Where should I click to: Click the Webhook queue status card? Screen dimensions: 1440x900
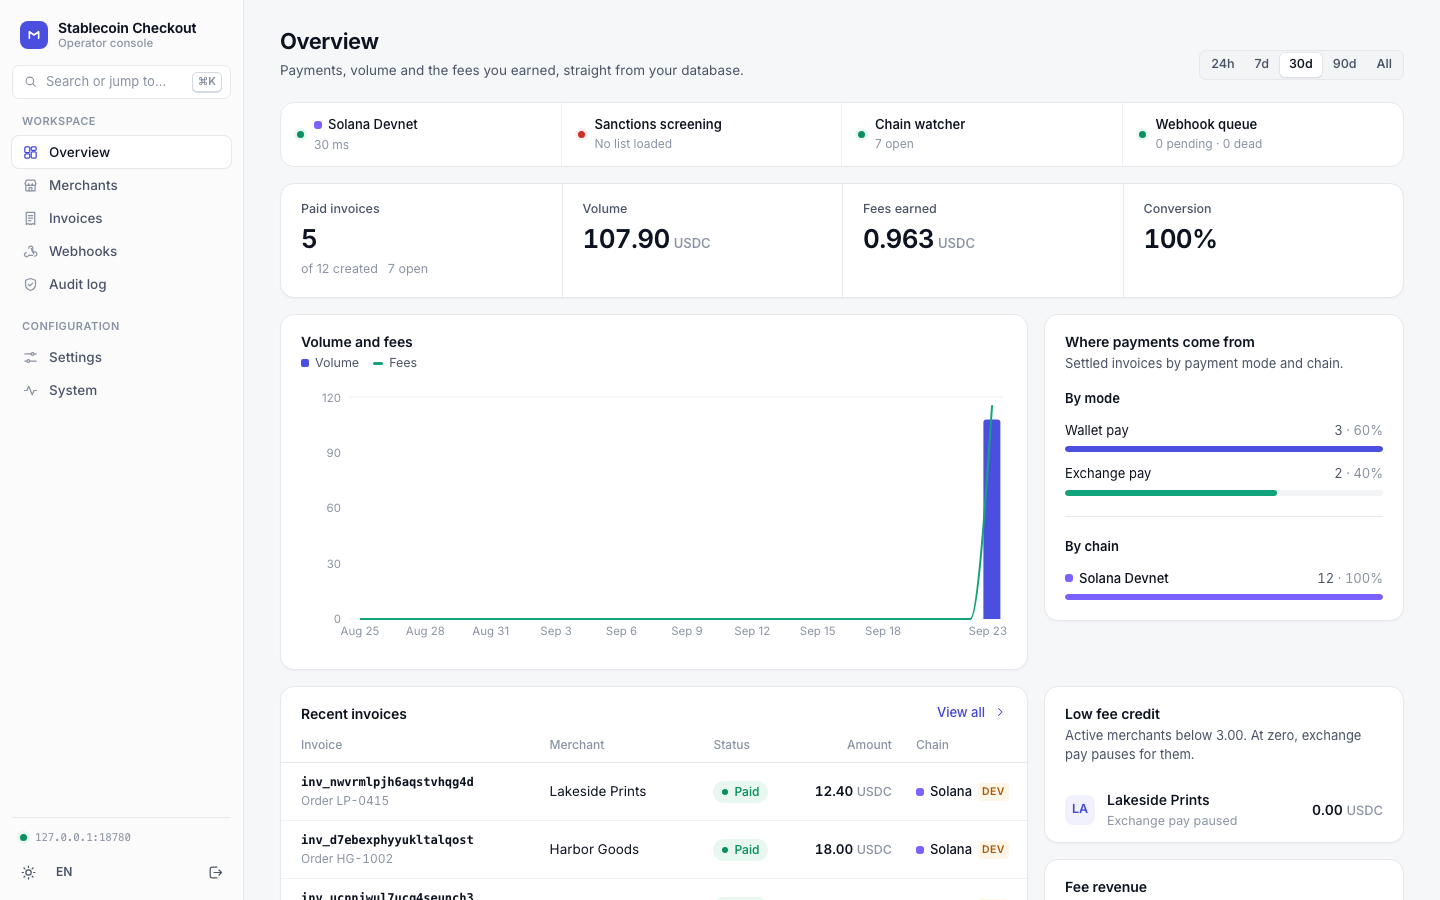pyautogui.click(x=1263, y=135)
